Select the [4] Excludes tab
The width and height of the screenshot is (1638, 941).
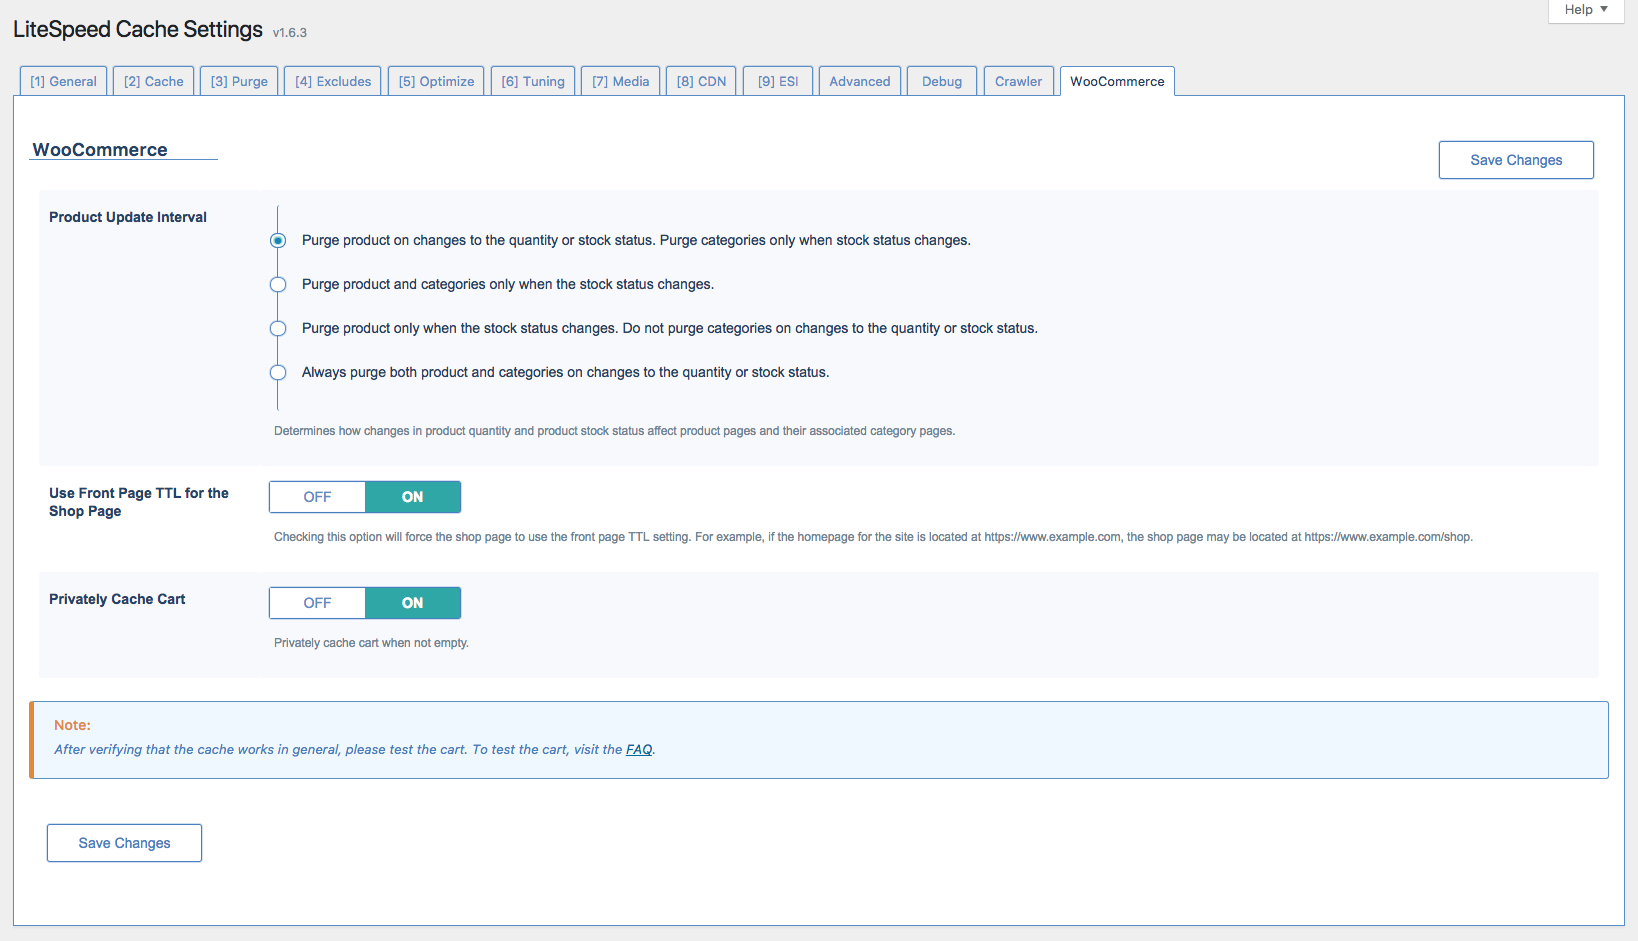pyautogui.click(x=333, y=81)
